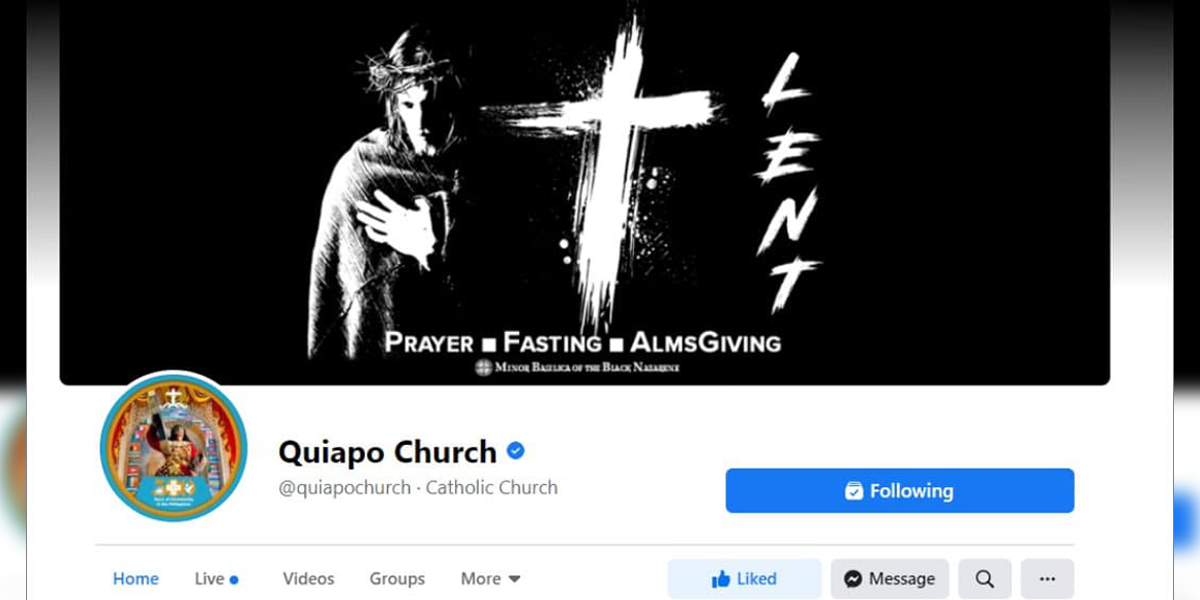Click the Messenger icon in Message button
This screenshot has height=600, width=1200.
click(853, 579)
